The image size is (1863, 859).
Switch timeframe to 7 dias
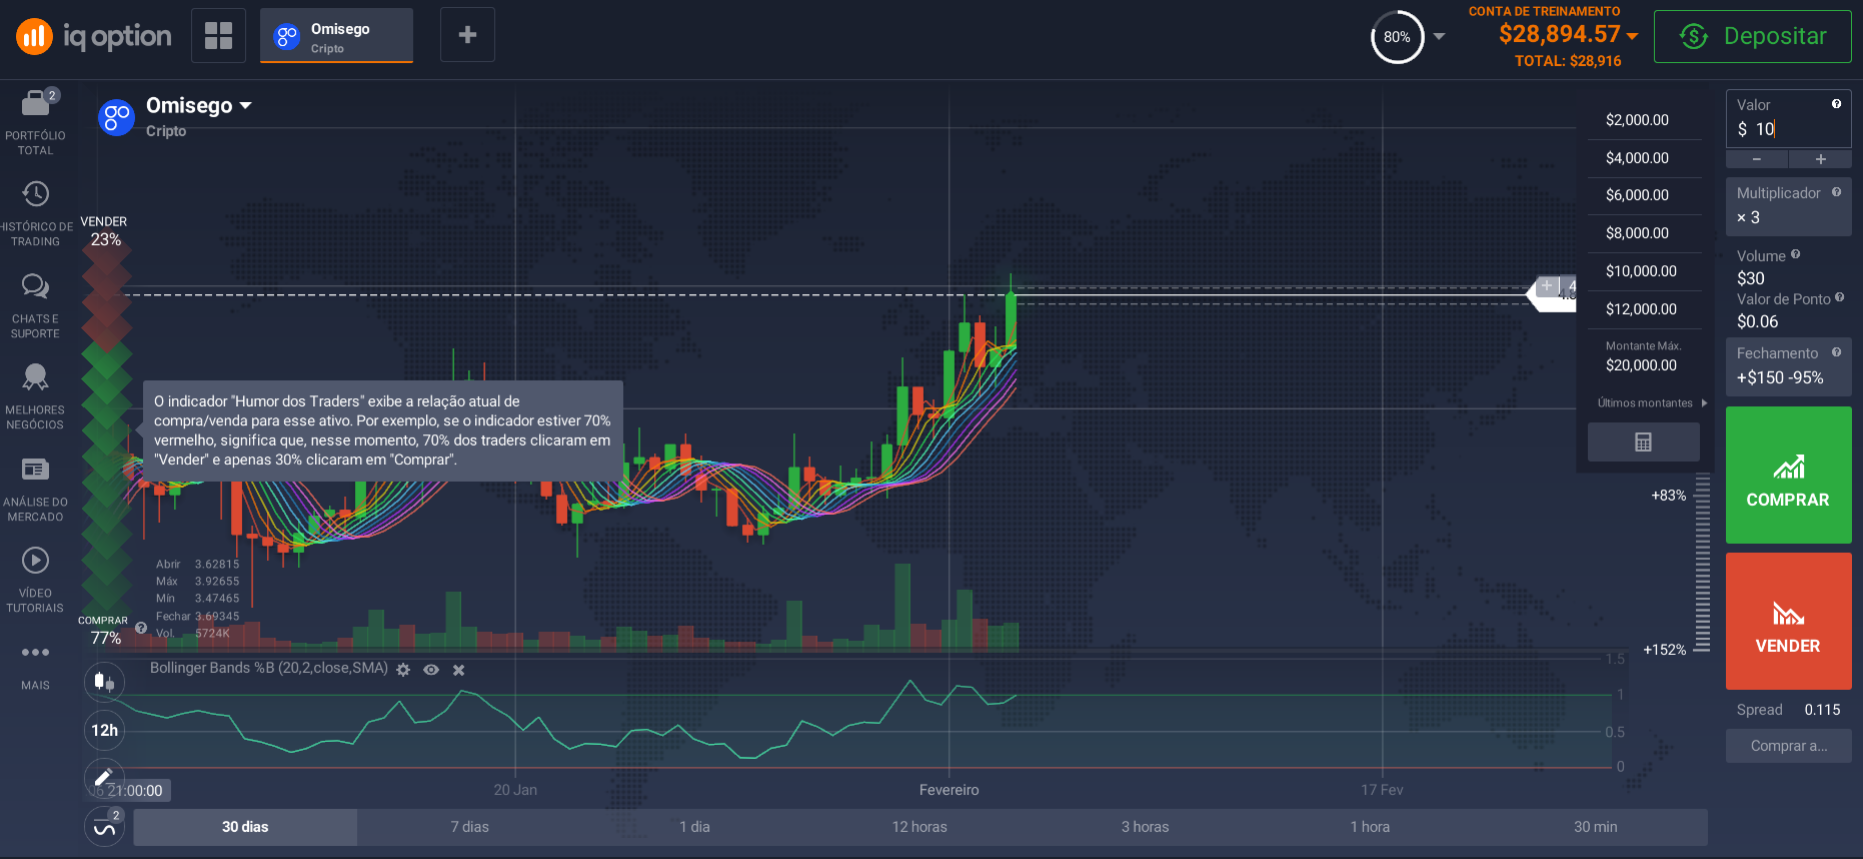pyautogui.click(x=469, y=827)
